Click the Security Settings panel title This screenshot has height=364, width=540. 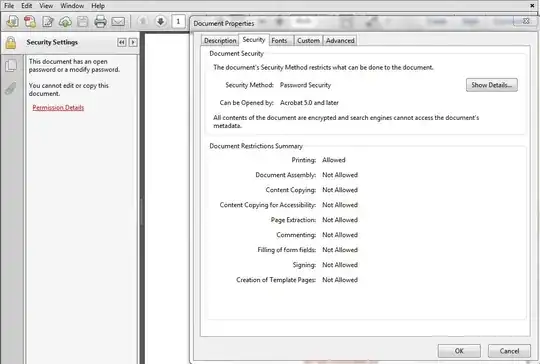click(x=52, y=42)
